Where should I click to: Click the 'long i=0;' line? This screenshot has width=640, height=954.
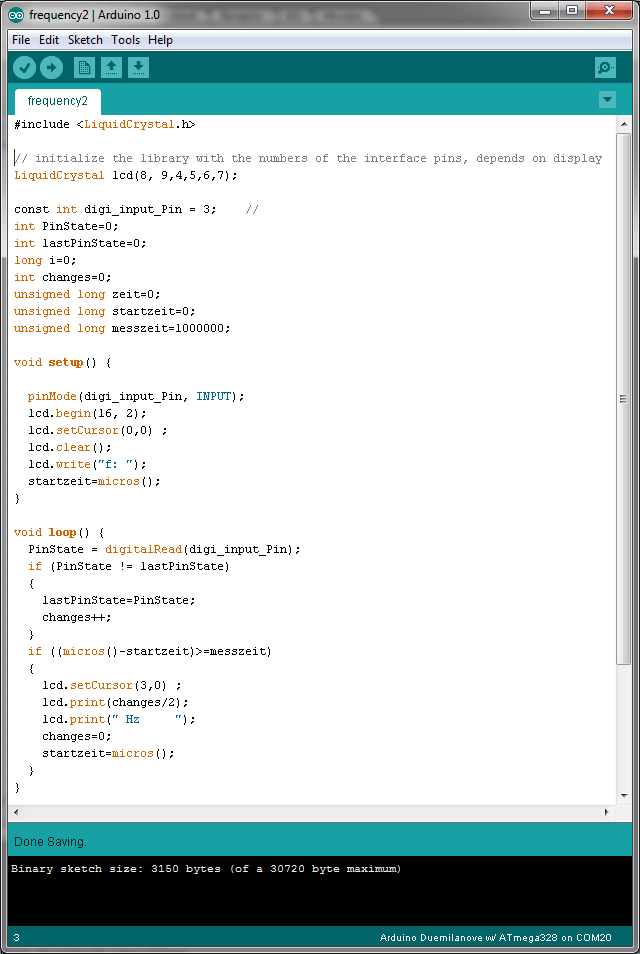pyautogui.click(x=46, y=260)
